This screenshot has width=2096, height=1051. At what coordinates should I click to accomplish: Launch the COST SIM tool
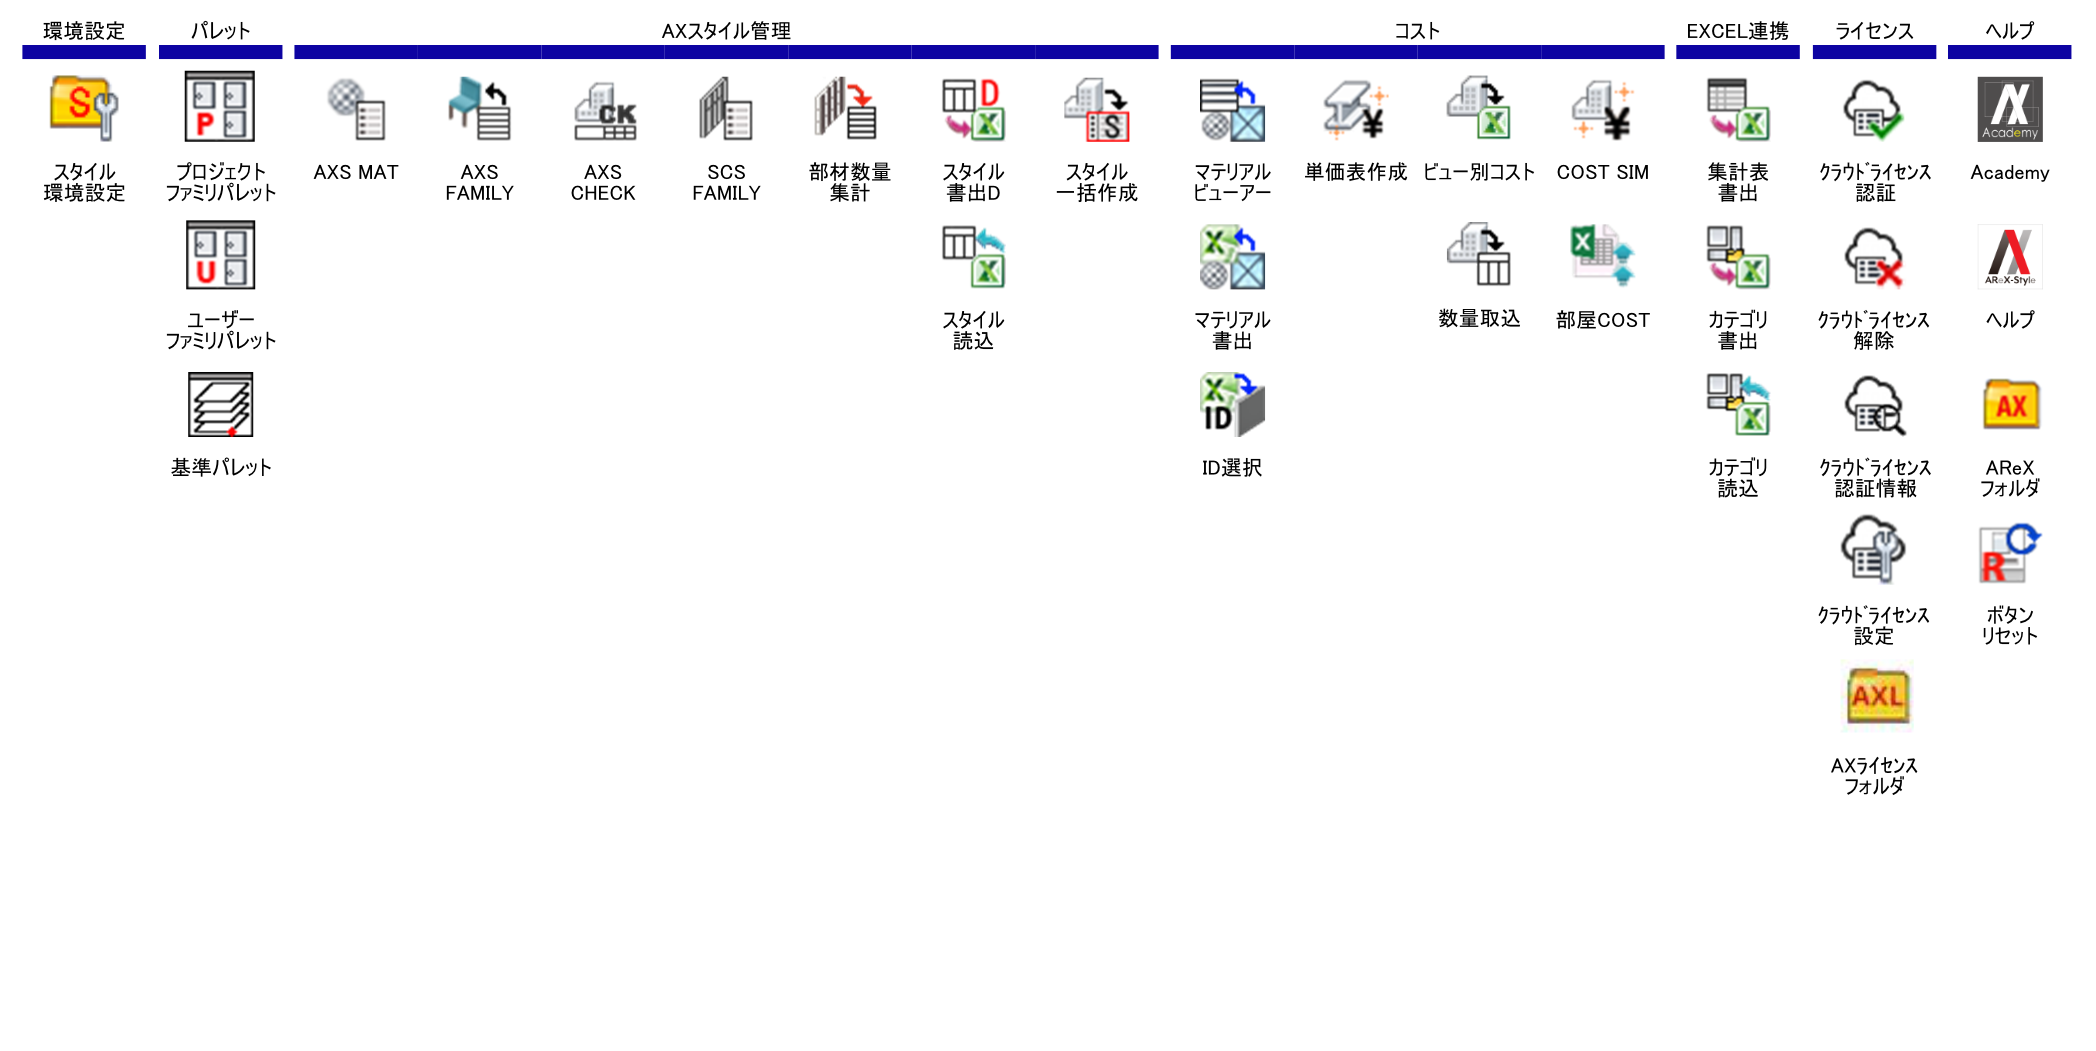[1602, 109]
